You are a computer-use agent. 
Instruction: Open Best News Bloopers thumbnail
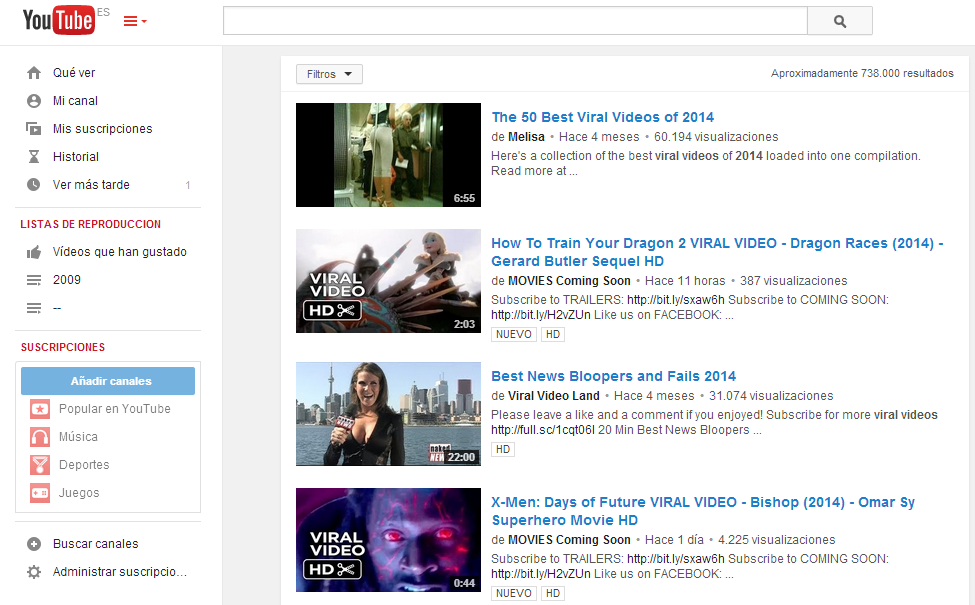[x=388, y=414]
